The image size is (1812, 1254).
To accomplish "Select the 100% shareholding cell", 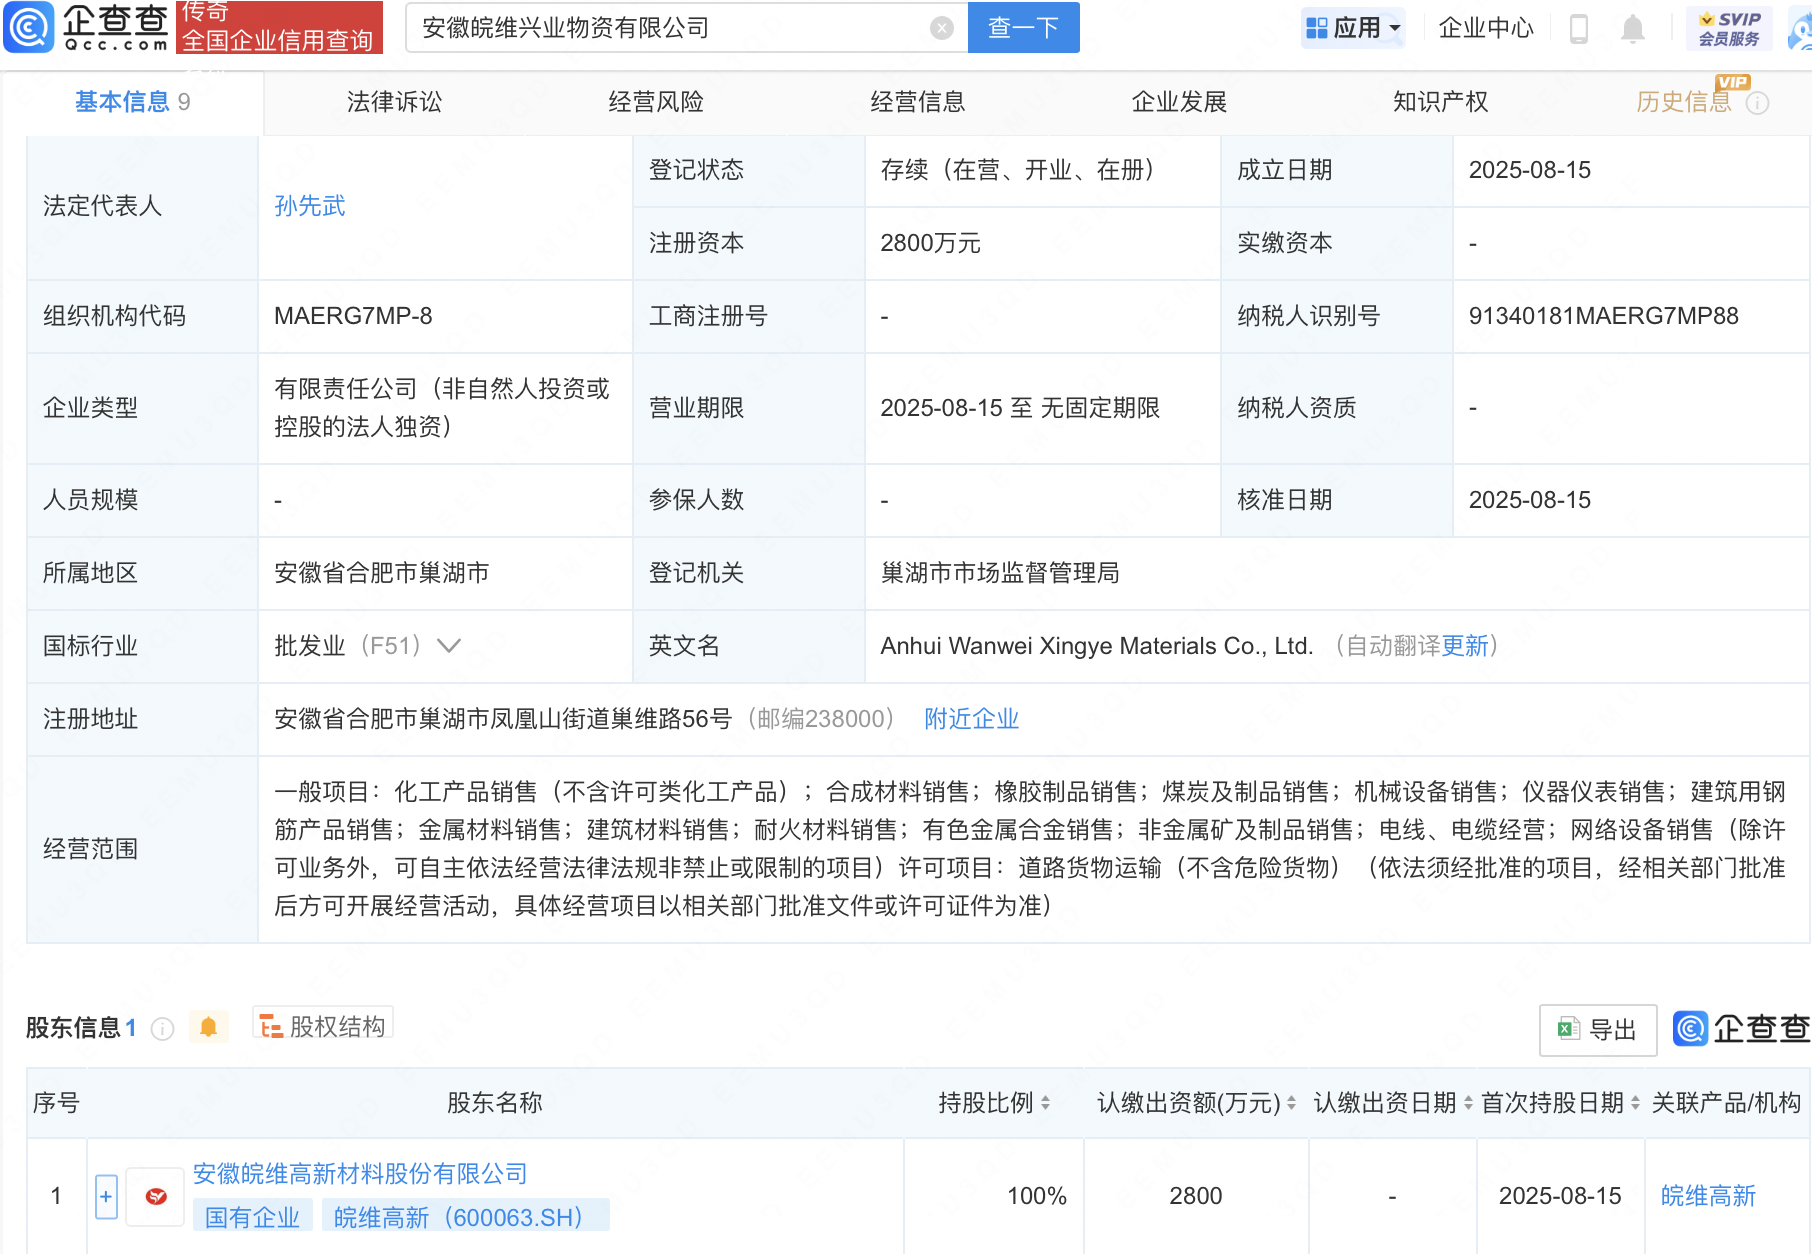I will pos(1037,1196).
